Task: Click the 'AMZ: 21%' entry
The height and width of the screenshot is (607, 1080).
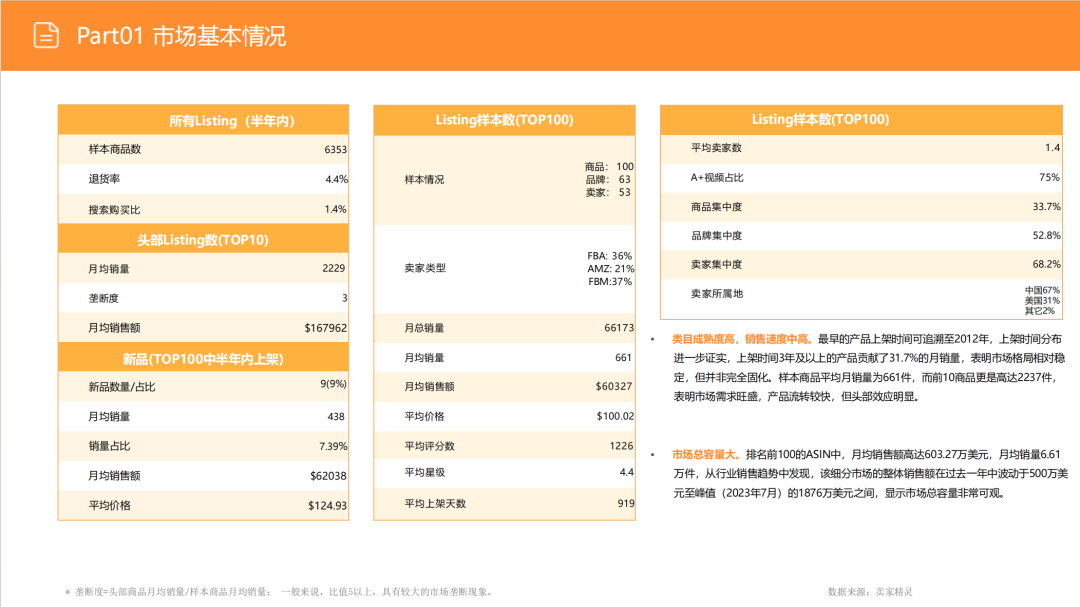Action: tap(611, 269)
